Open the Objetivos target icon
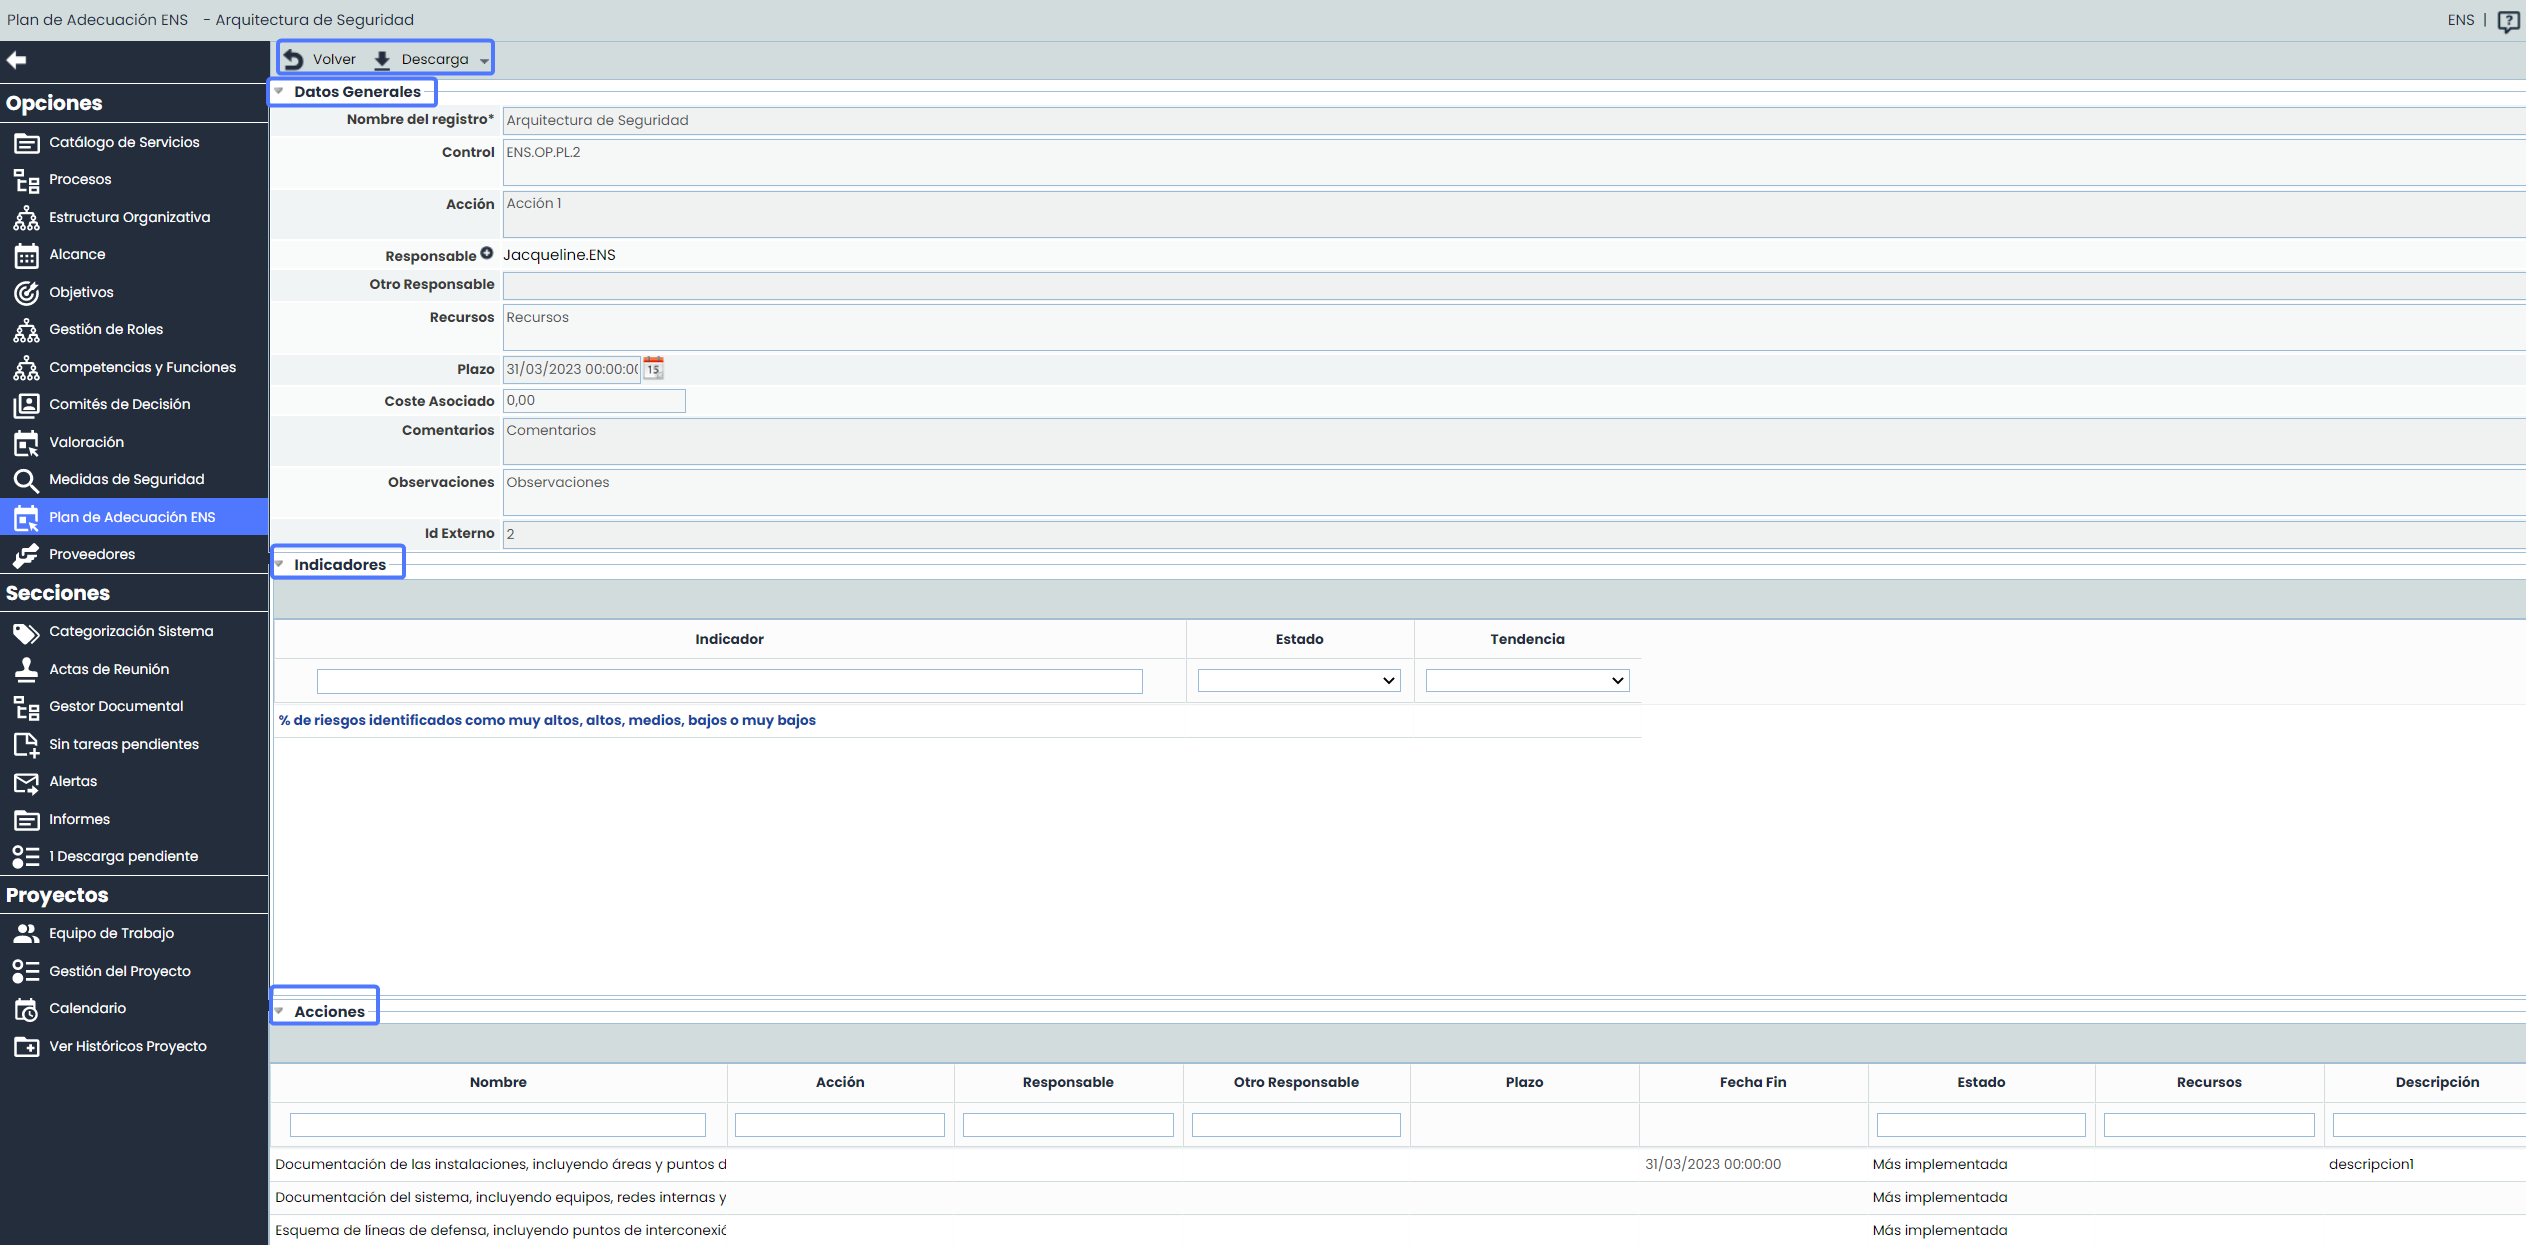 26,293
